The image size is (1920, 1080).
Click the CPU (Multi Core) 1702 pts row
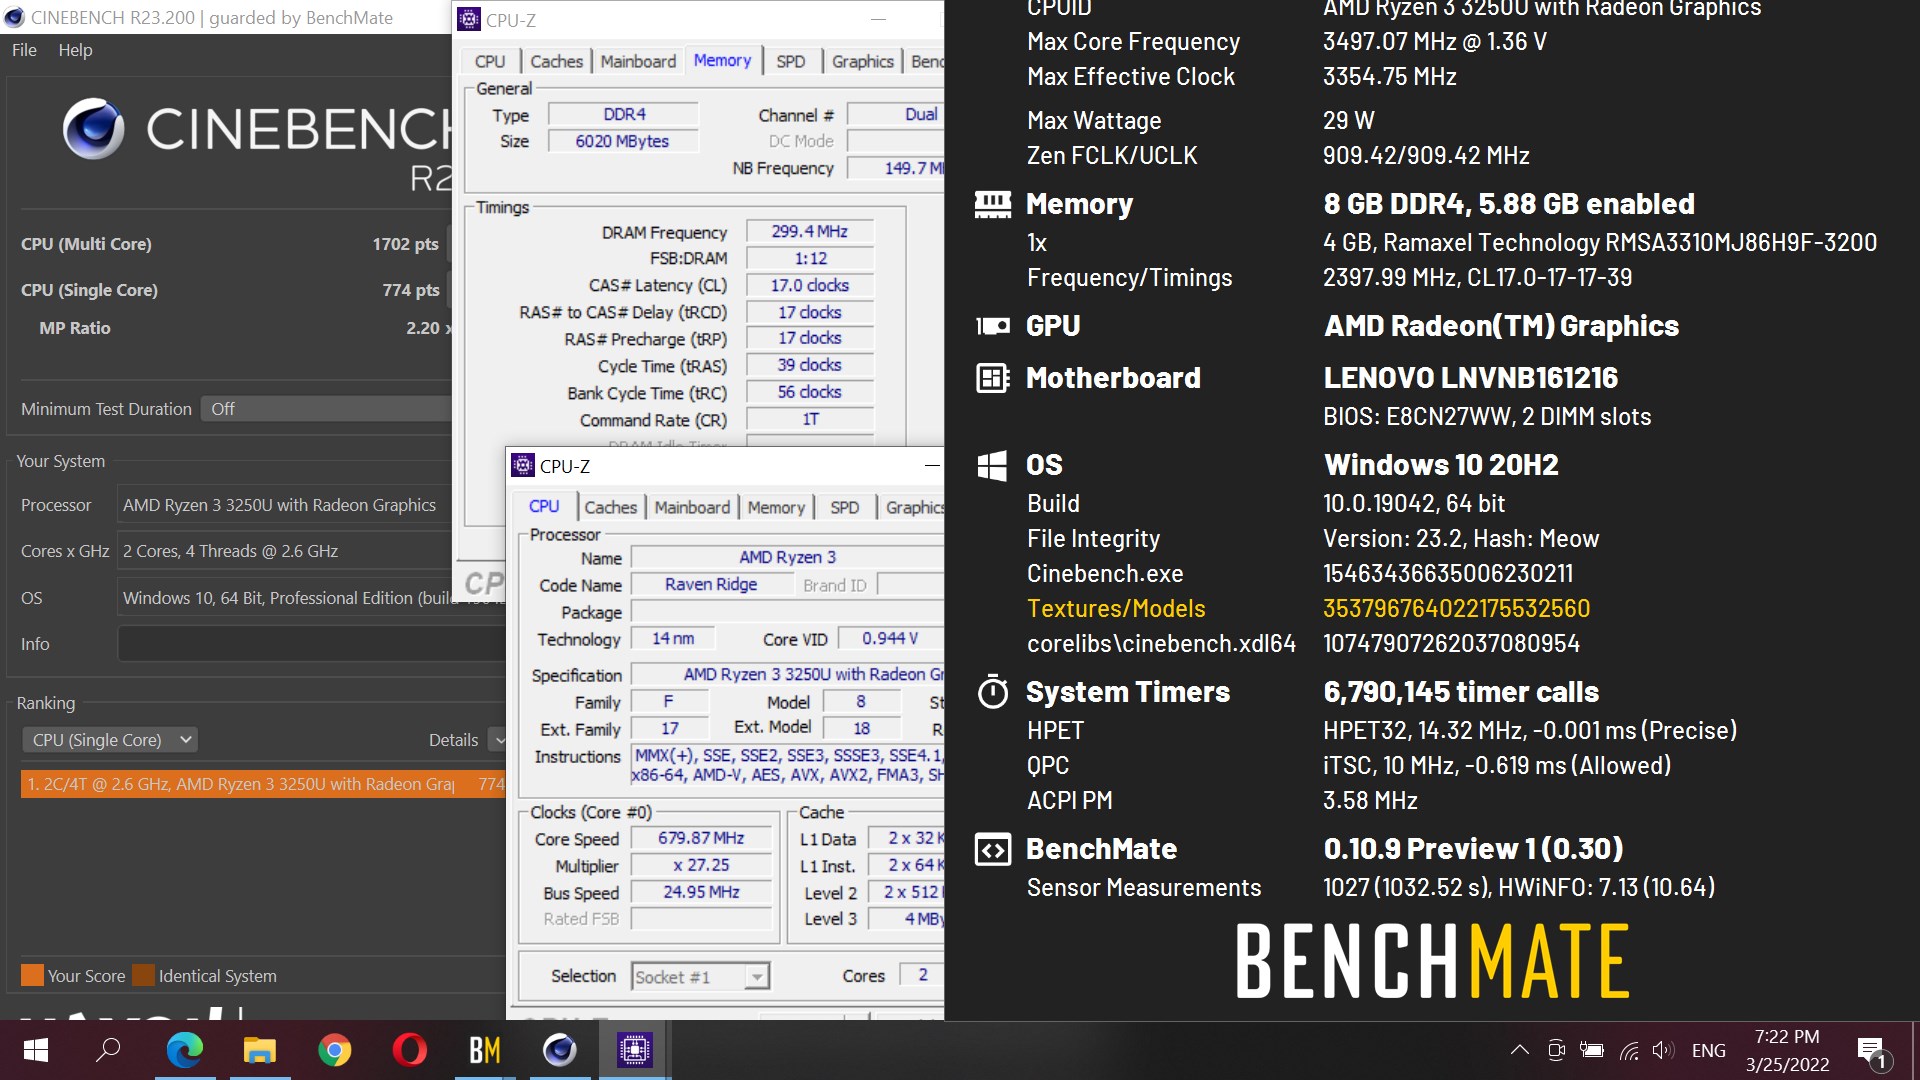pyautogui.click(x=230, y=244)
